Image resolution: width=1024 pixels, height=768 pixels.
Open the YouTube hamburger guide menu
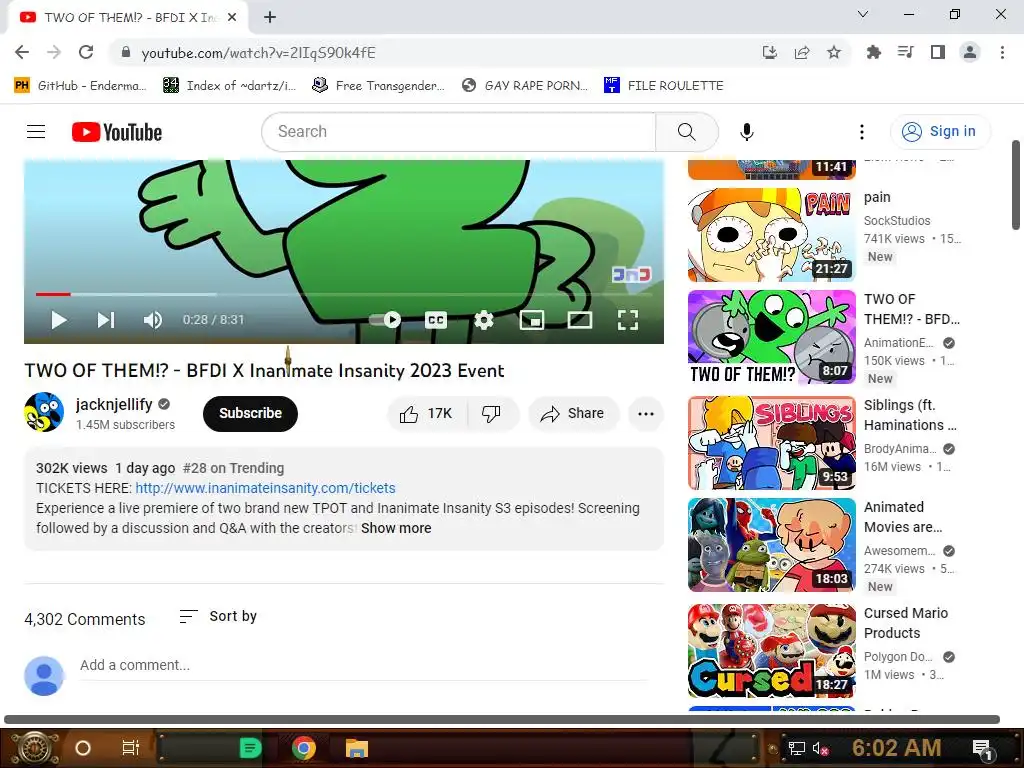(36, 132)
